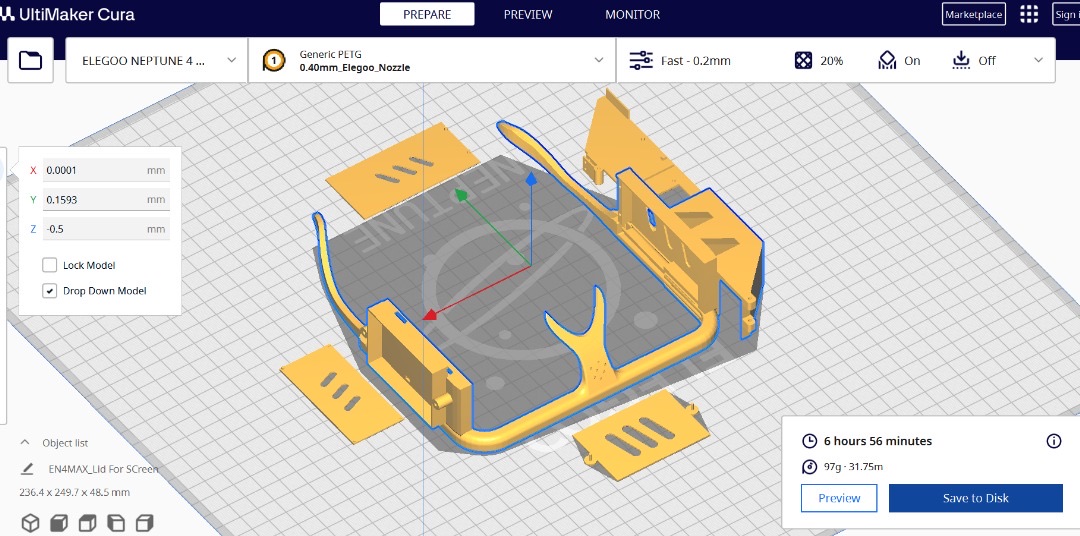
Task: Select the 3D perspective view cube
Action: point(30,522)
